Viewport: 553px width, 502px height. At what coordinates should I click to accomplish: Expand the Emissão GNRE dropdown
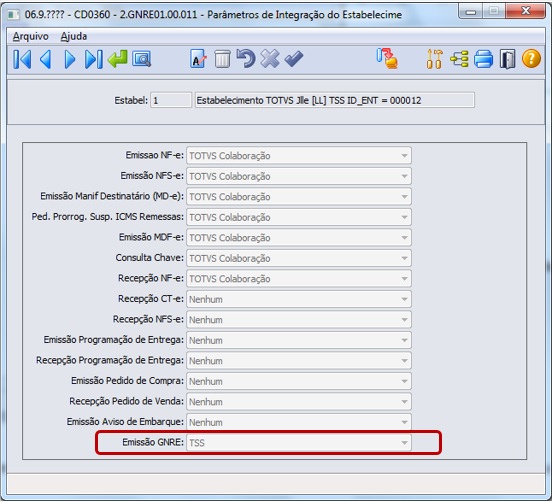[404, 442]
